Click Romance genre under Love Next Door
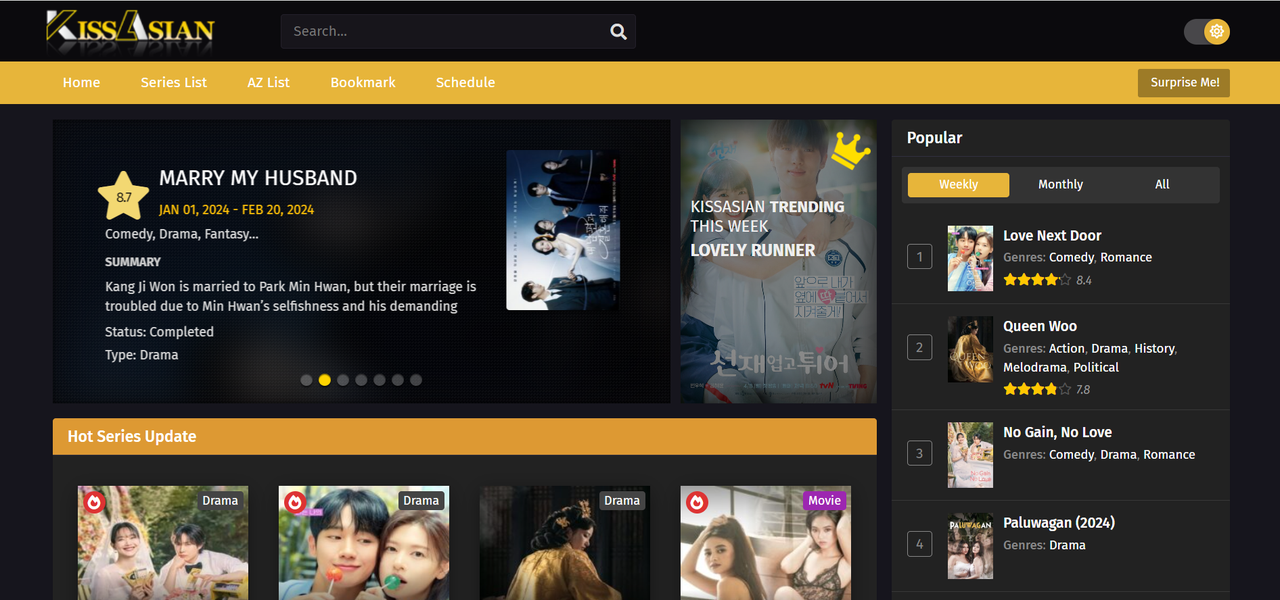The image size is (1280, 600). (x=1126, y=257)
